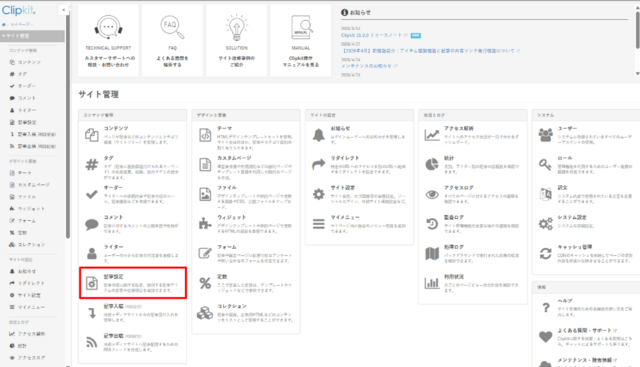Click the 記事出稿 RSS feed icon
This screenshot has width=640, height=367.
coord(92,343)
